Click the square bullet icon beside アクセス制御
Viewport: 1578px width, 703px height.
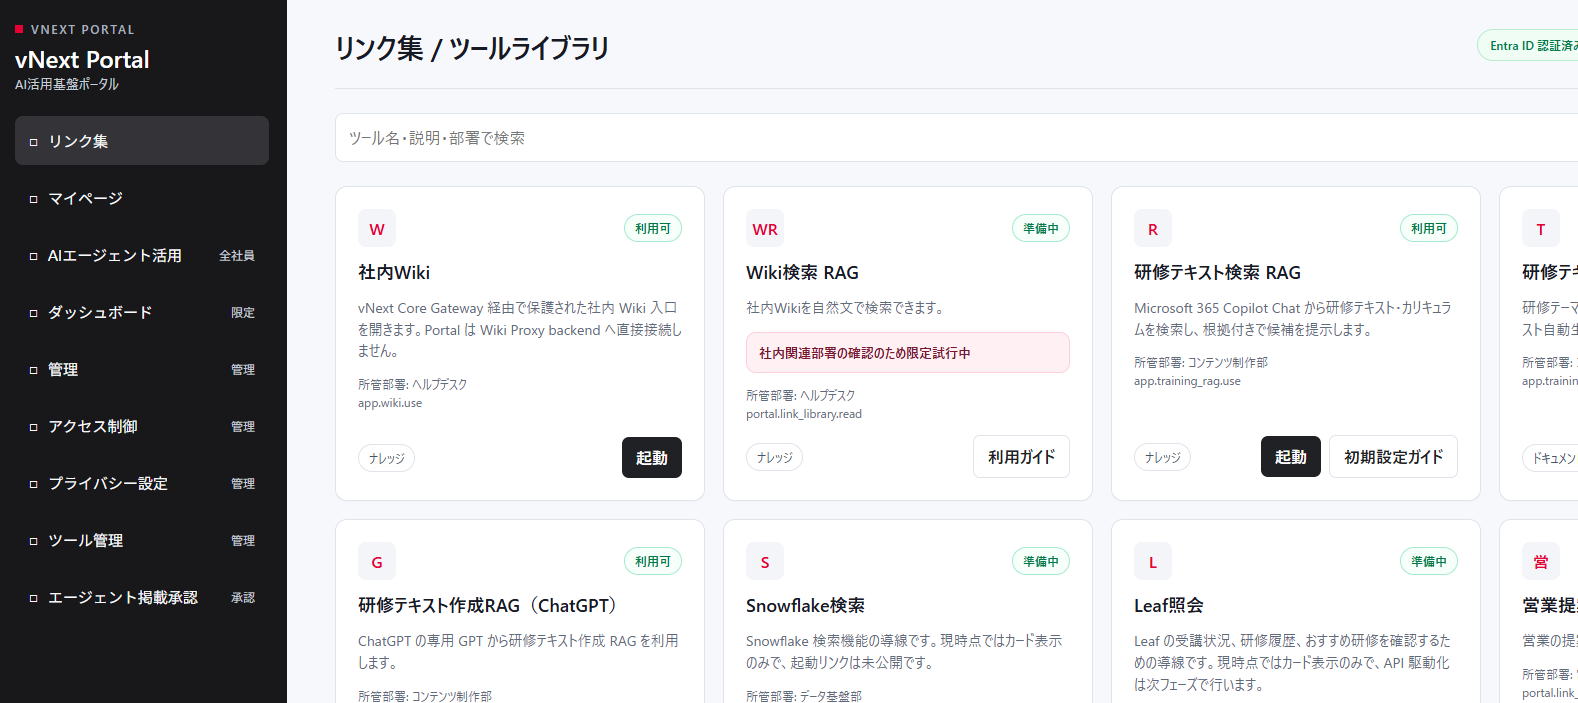click(x=33, y=427)
